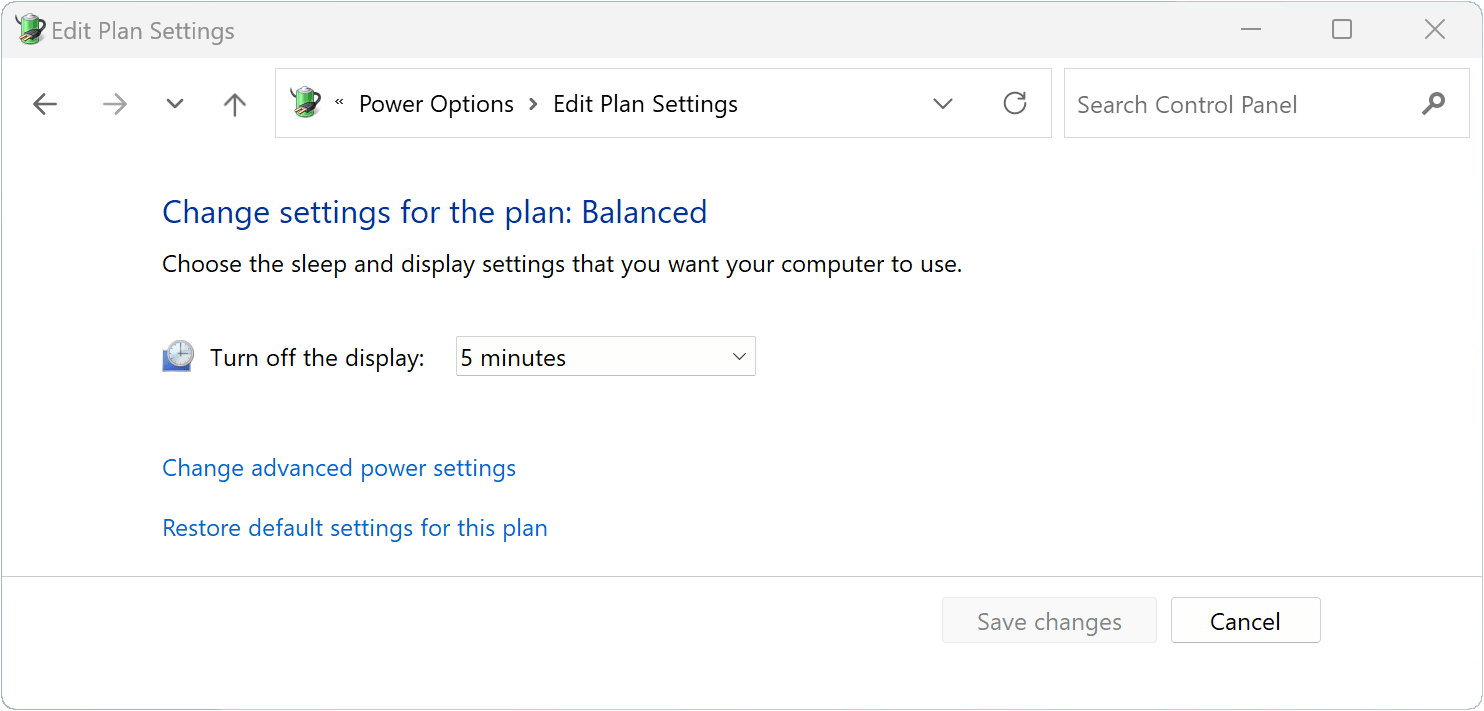Expand the address bar history dropdown
Image resolution: width=1484 pixels, height=711 pixels.
(x=942, y=104)
